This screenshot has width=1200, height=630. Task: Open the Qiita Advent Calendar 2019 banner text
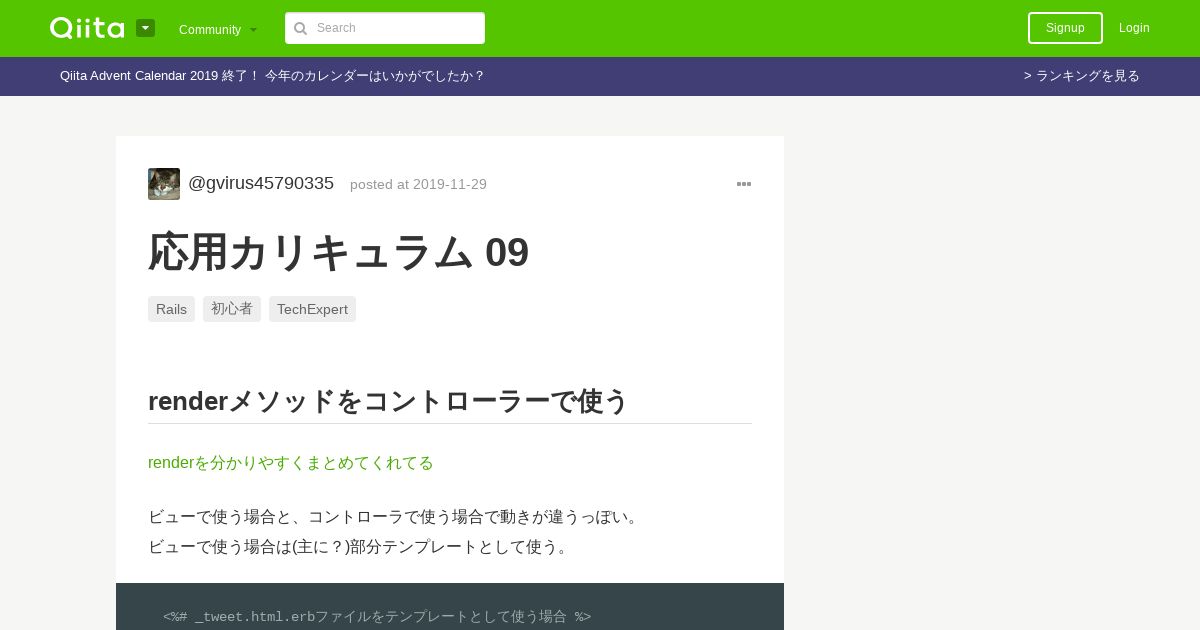(x=272, y=76)
